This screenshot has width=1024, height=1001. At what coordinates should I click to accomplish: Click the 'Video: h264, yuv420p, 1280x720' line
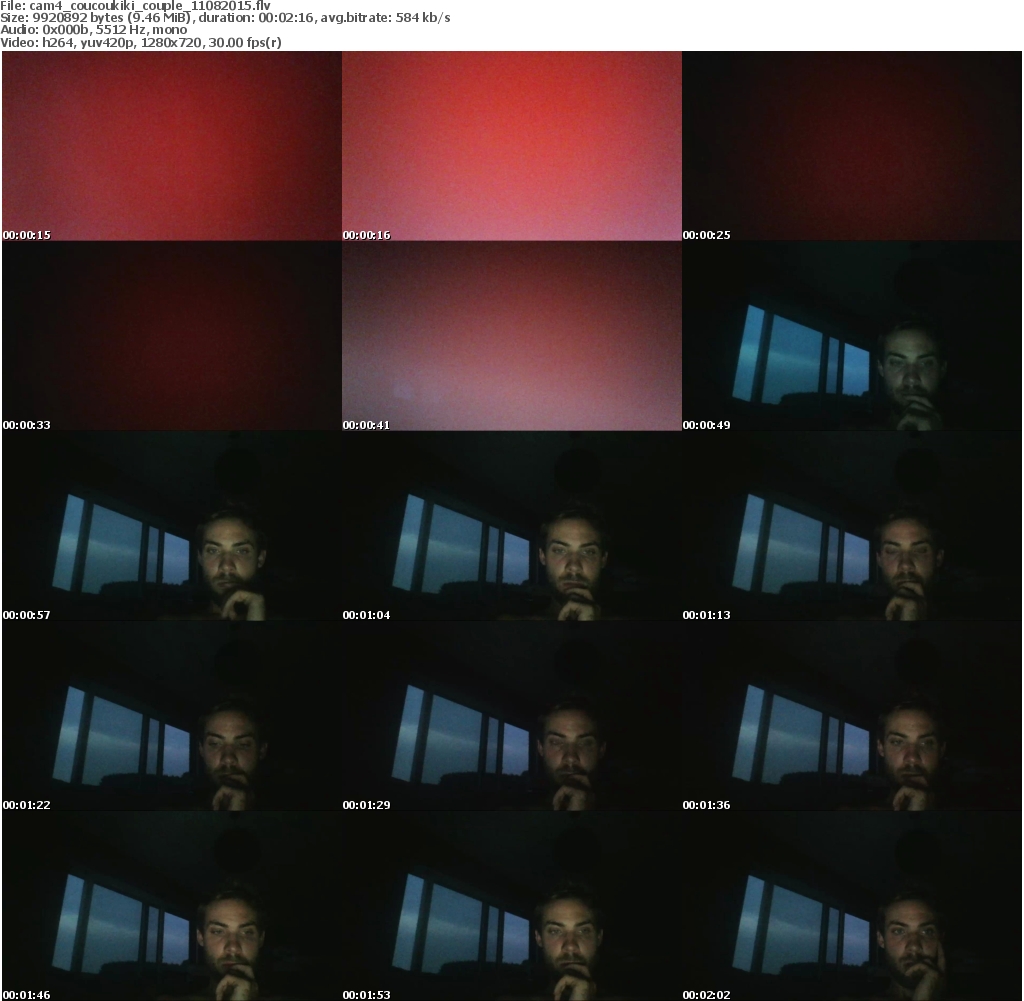141,42
